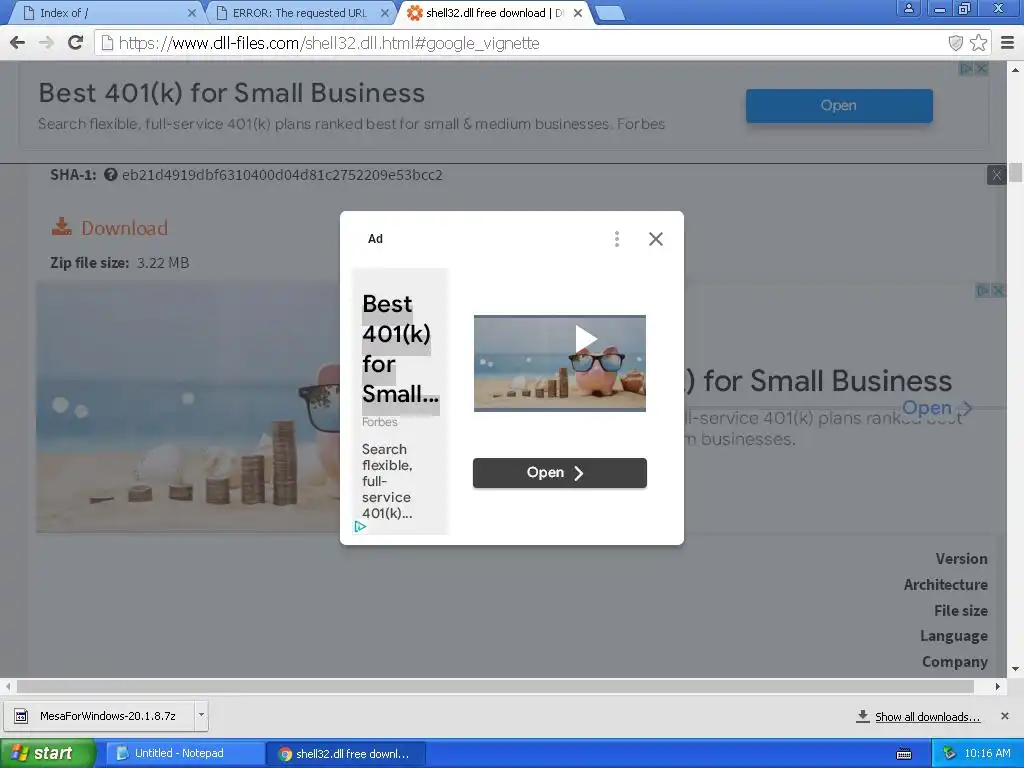Click the Language label
Screen dimensions: 1024x768
click(x=953, y=636)
